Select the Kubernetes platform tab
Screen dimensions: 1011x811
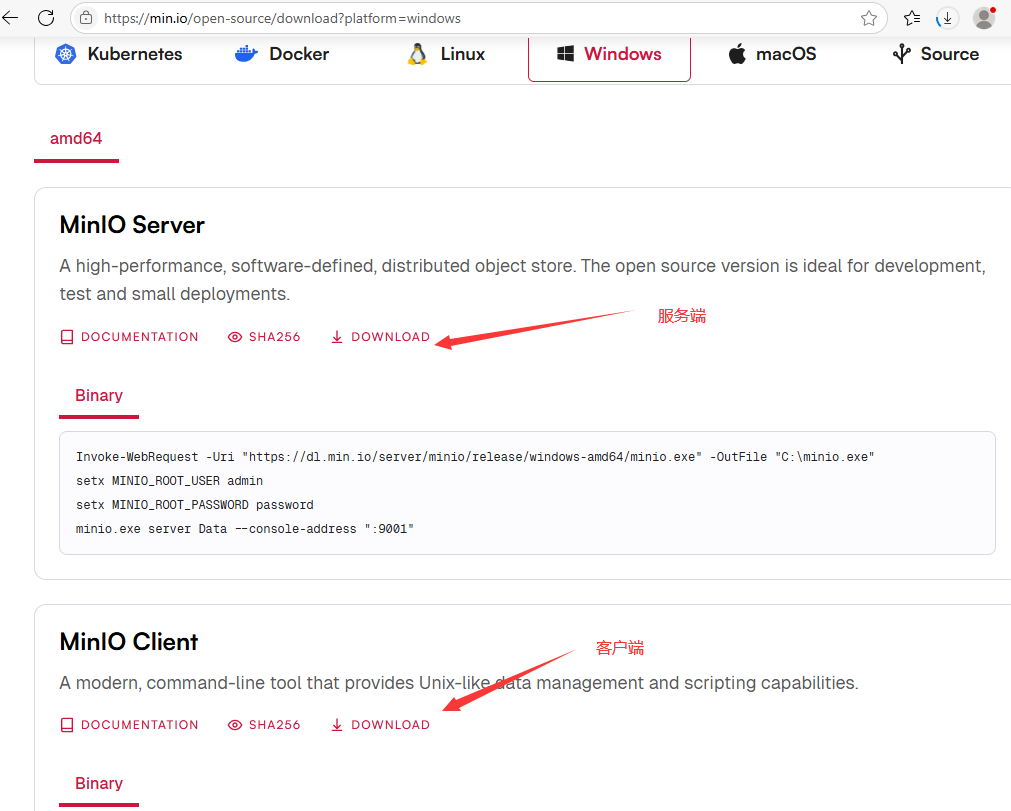(x=120, y=54)
